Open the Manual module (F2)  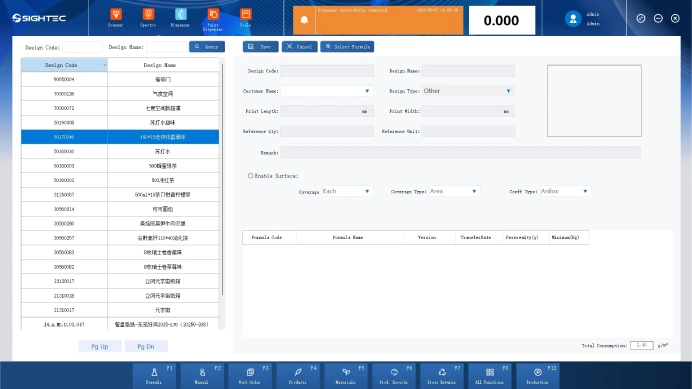click(x=202, y=375)
